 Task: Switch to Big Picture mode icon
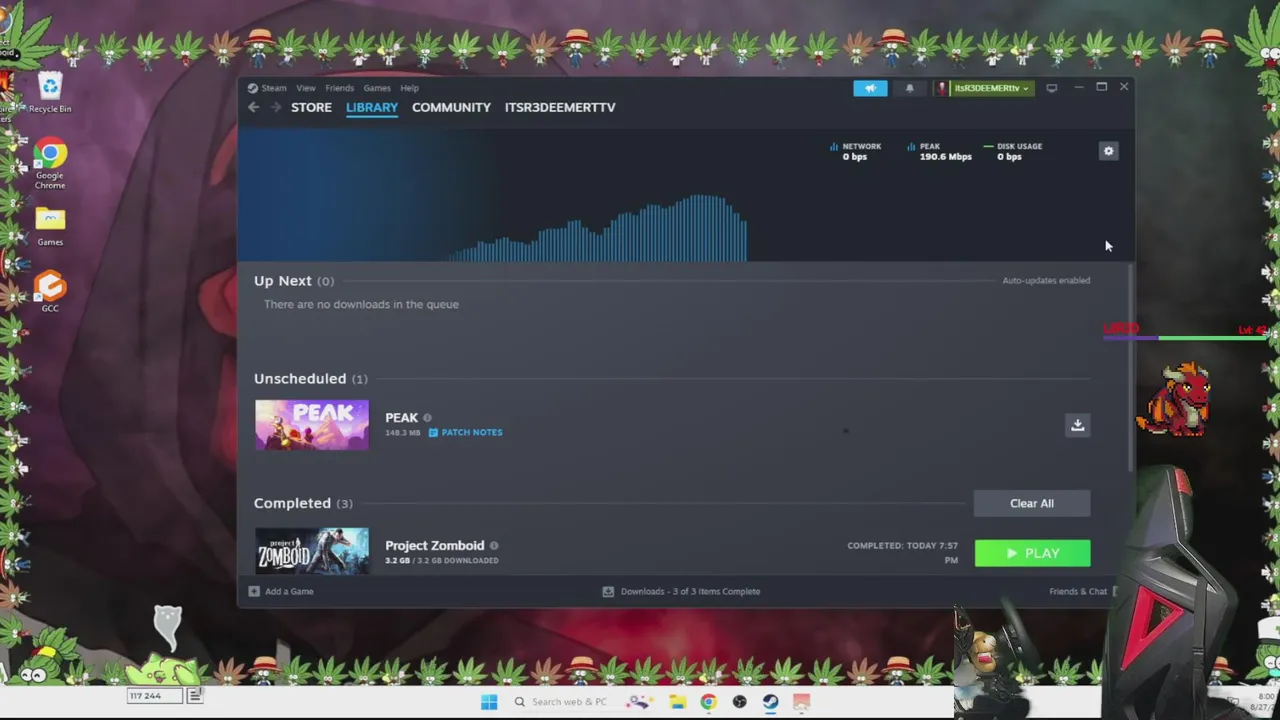pyautogui.click(x=1051, y=88)
